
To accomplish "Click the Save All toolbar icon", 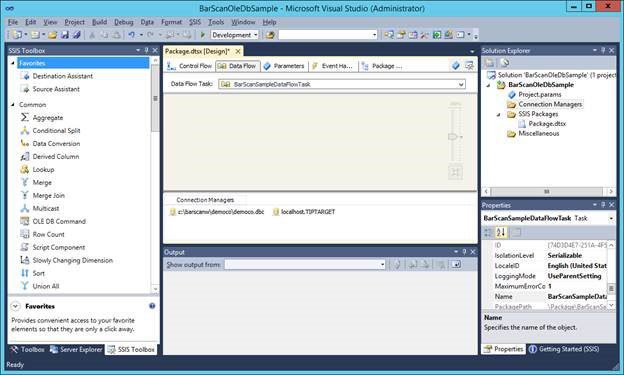I will pyautogui.click(x=76, y=35).
